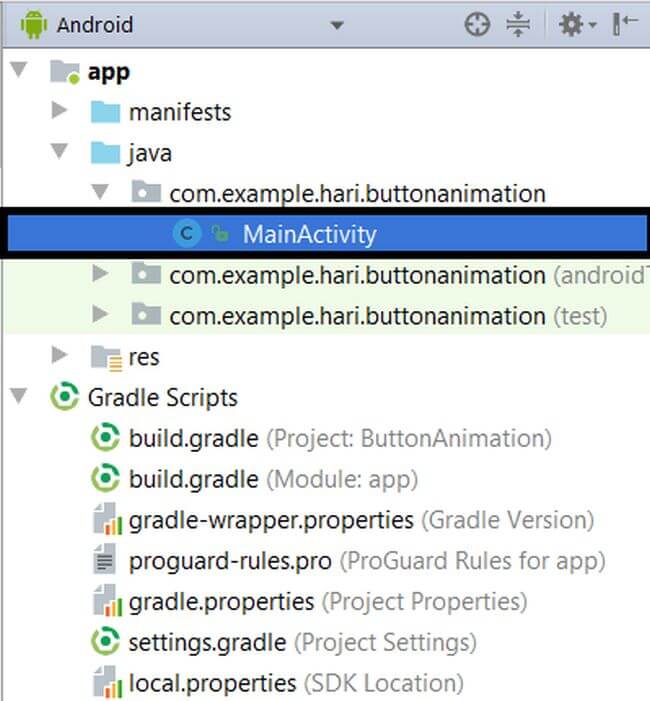Click the settings.gradle file icon
This screenshot has height=701, width=650.
coord(105,642)
